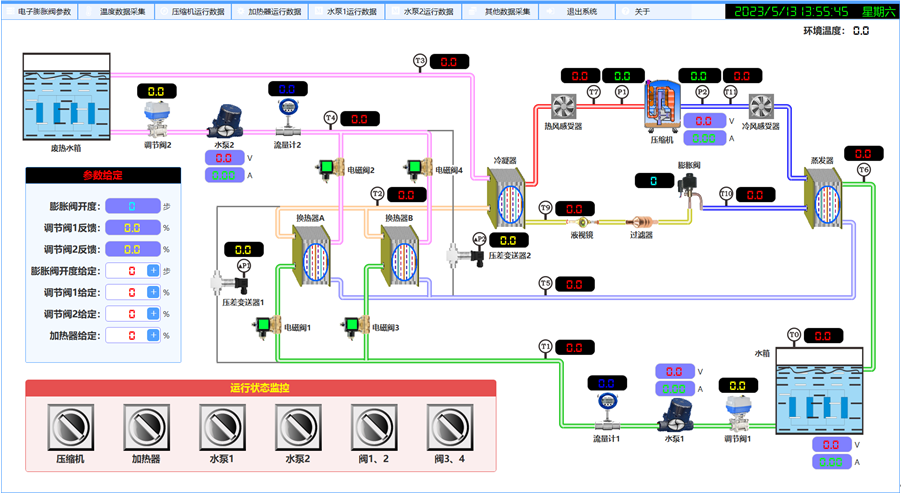Viewport: 901px width, 493px height.
Task: Toggle the 压缩机 run status switch
Action: point(68,428)
